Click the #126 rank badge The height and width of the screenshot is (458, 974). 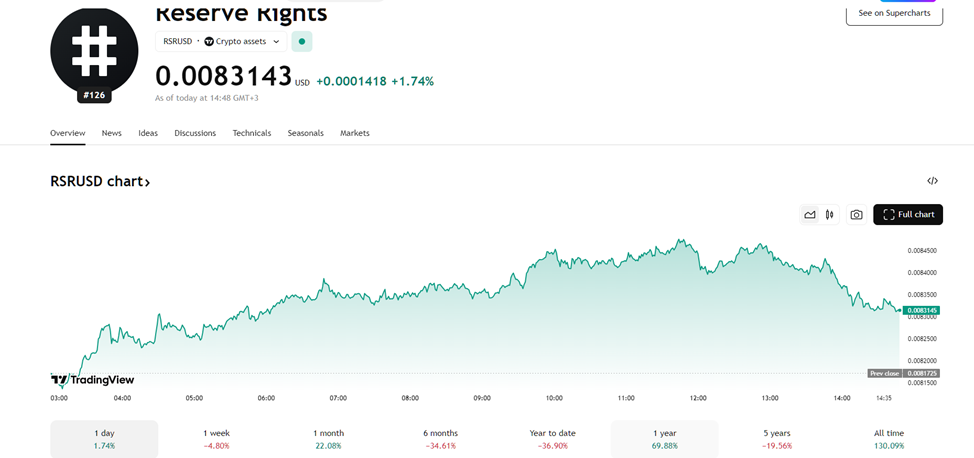tap(94, 96)
